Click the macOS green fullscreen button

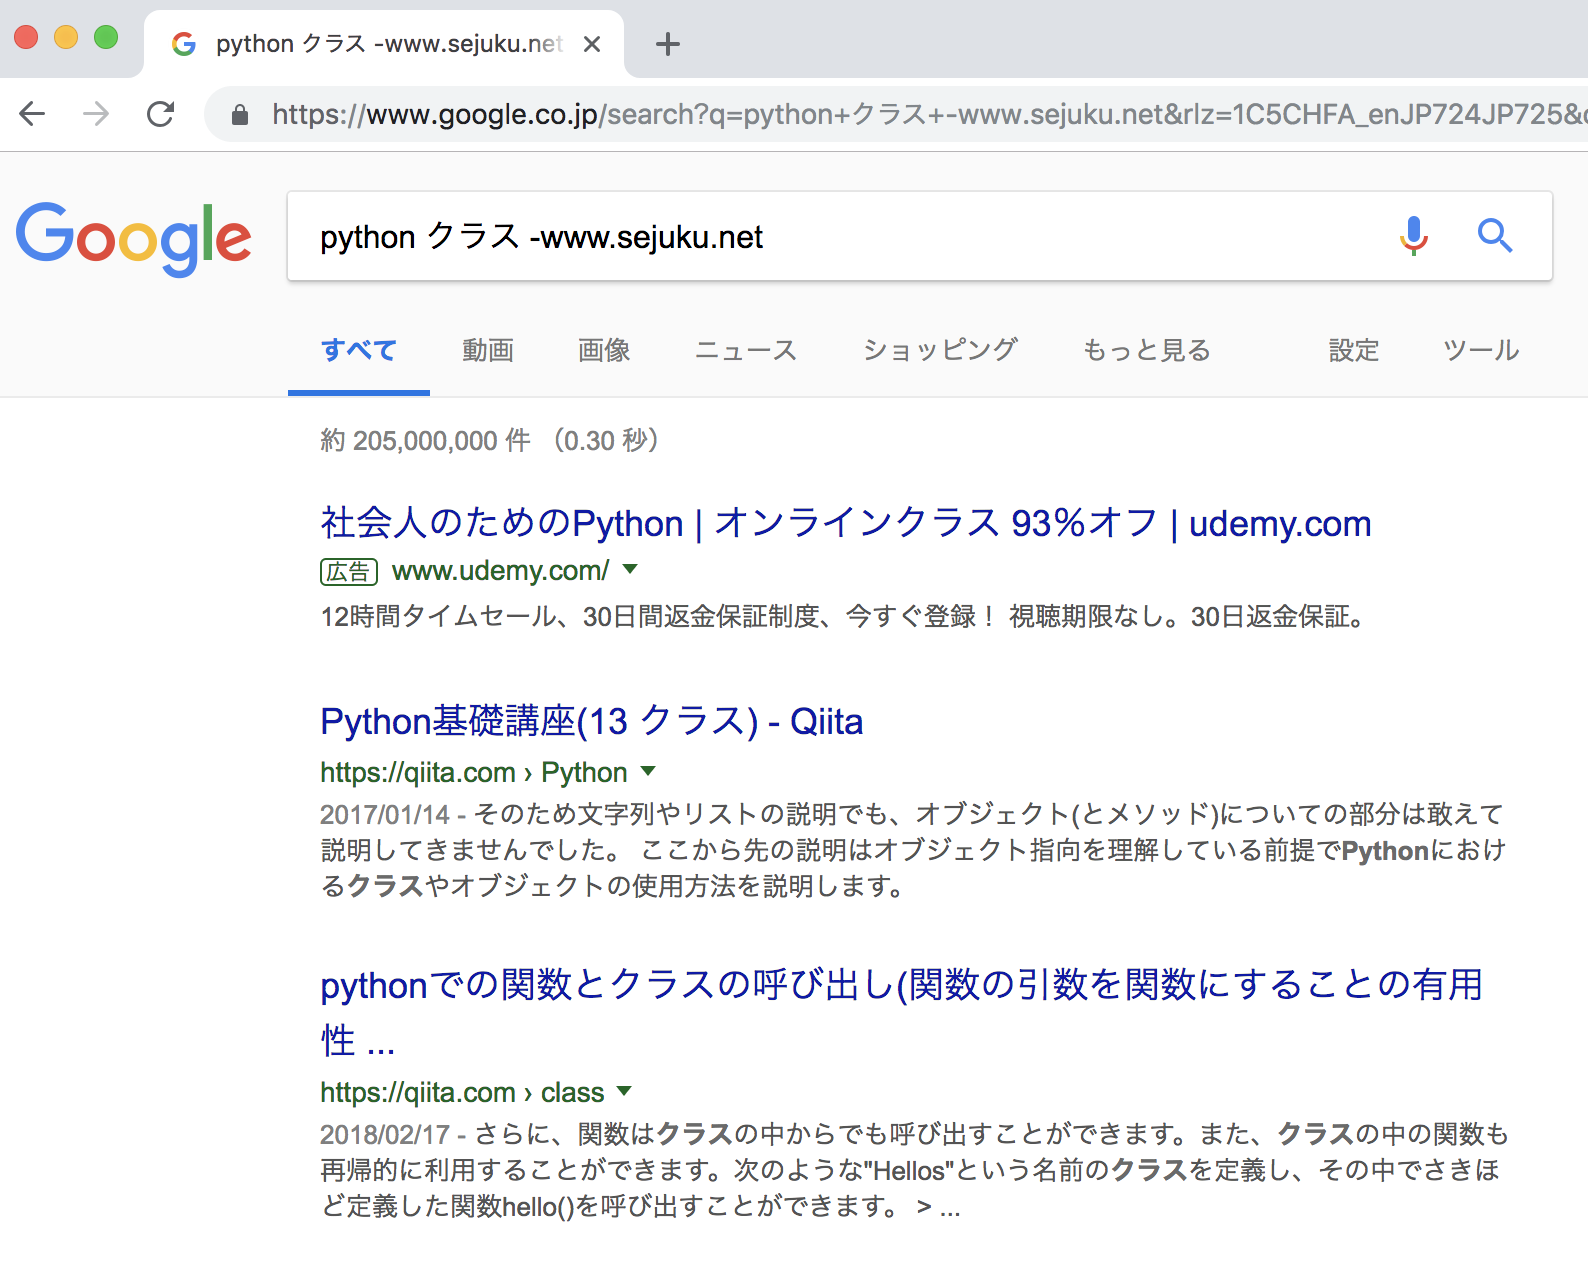[106, 38]
